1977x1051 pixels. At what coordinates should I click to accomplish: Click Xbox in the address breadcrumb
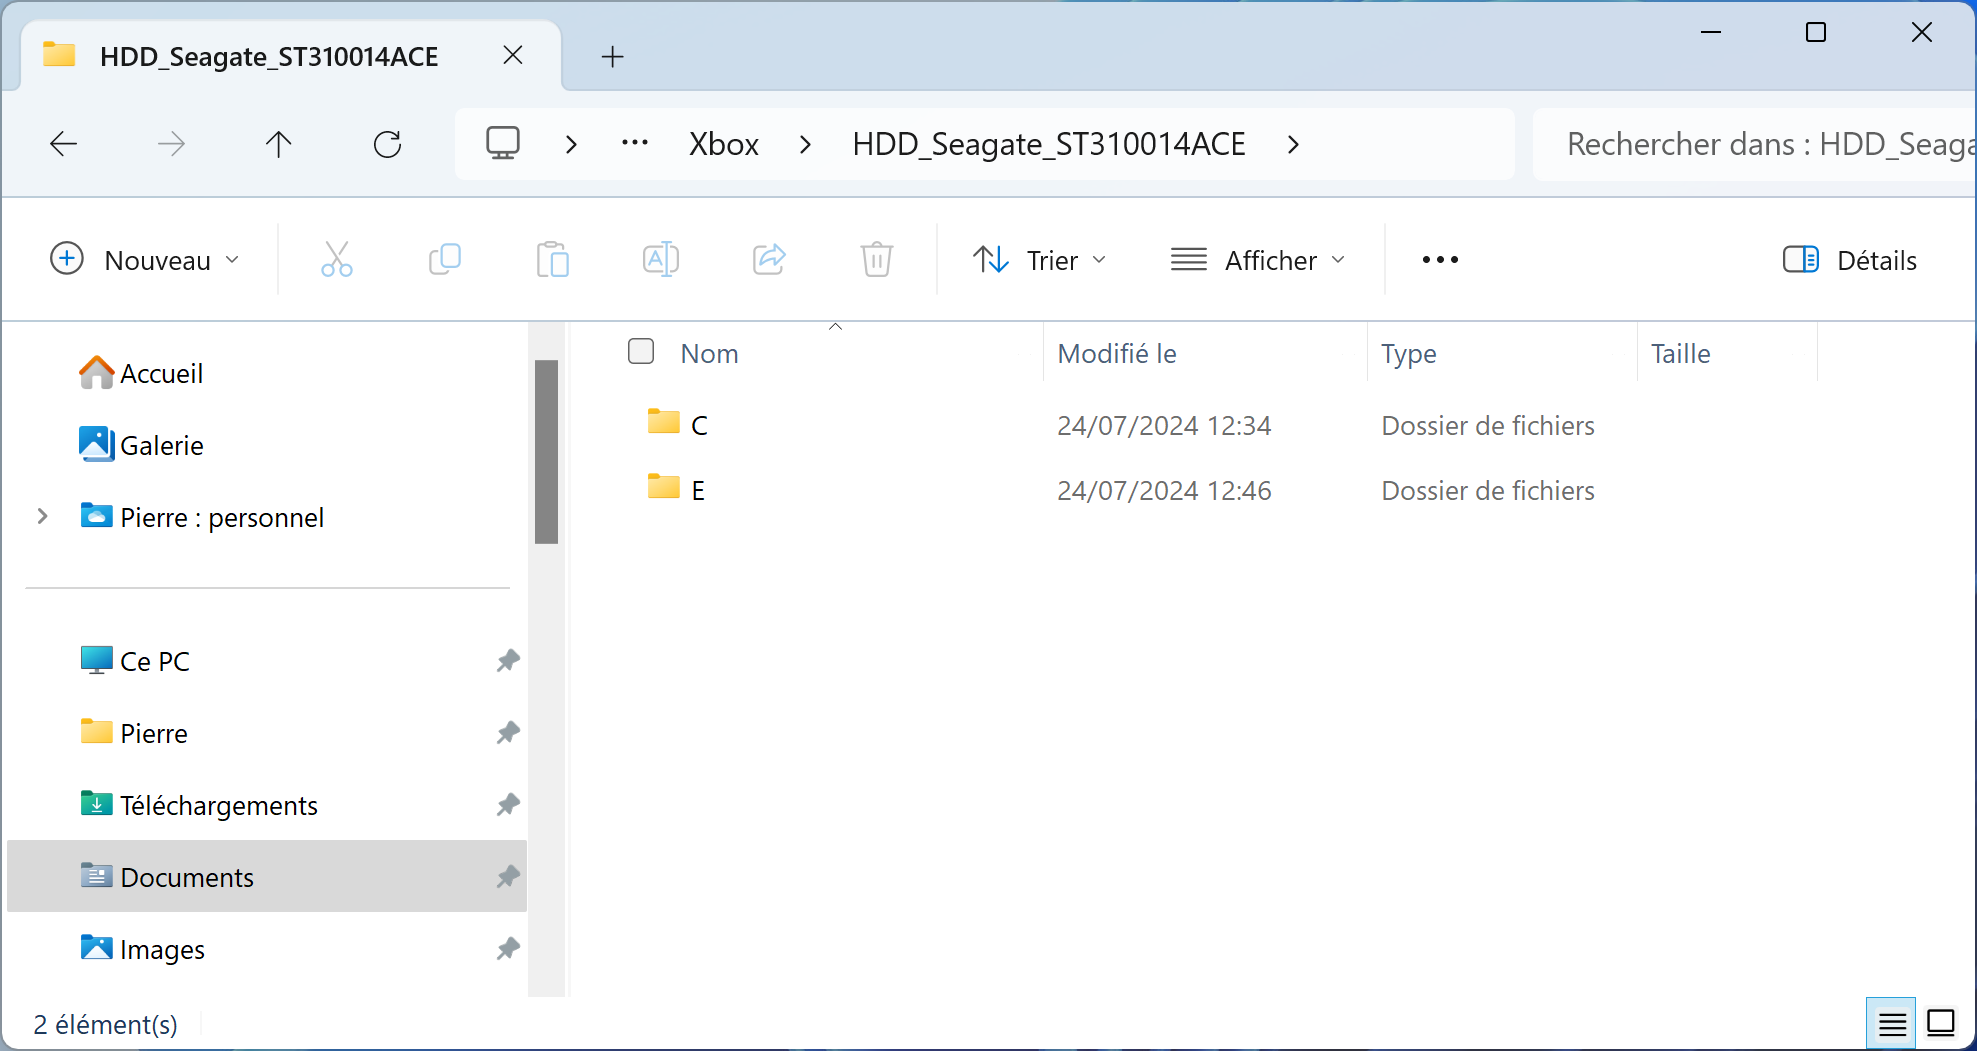pyautogui.click(x=724, y=145)
